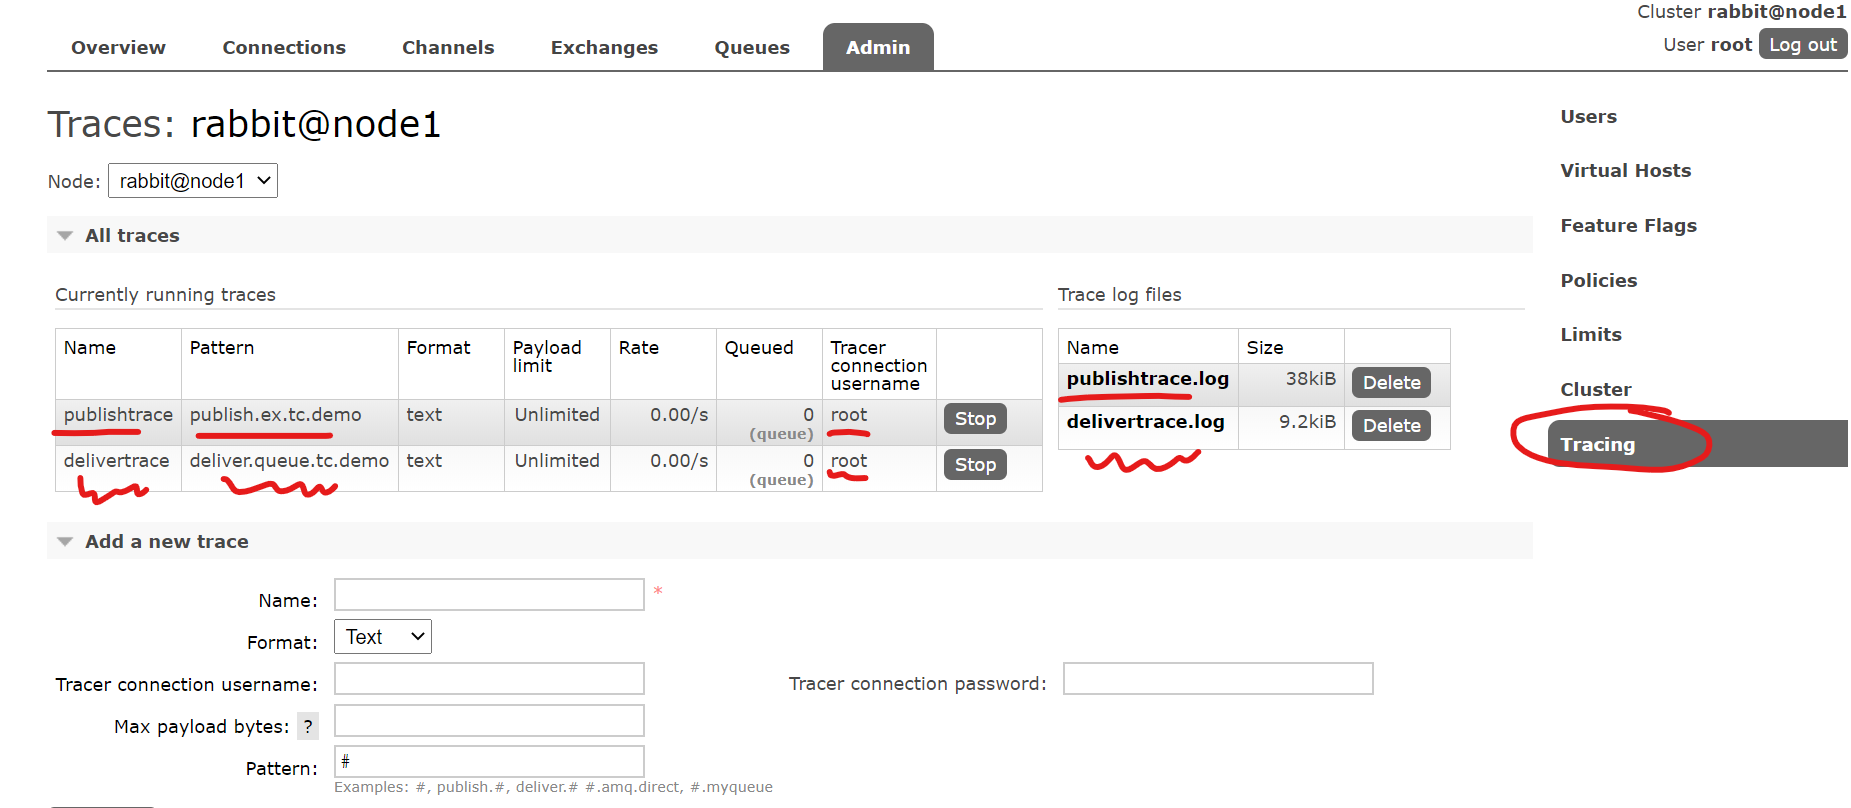Open the Policies page
This screenshot has height=808, width=1851.
(x=1598, y=281)
